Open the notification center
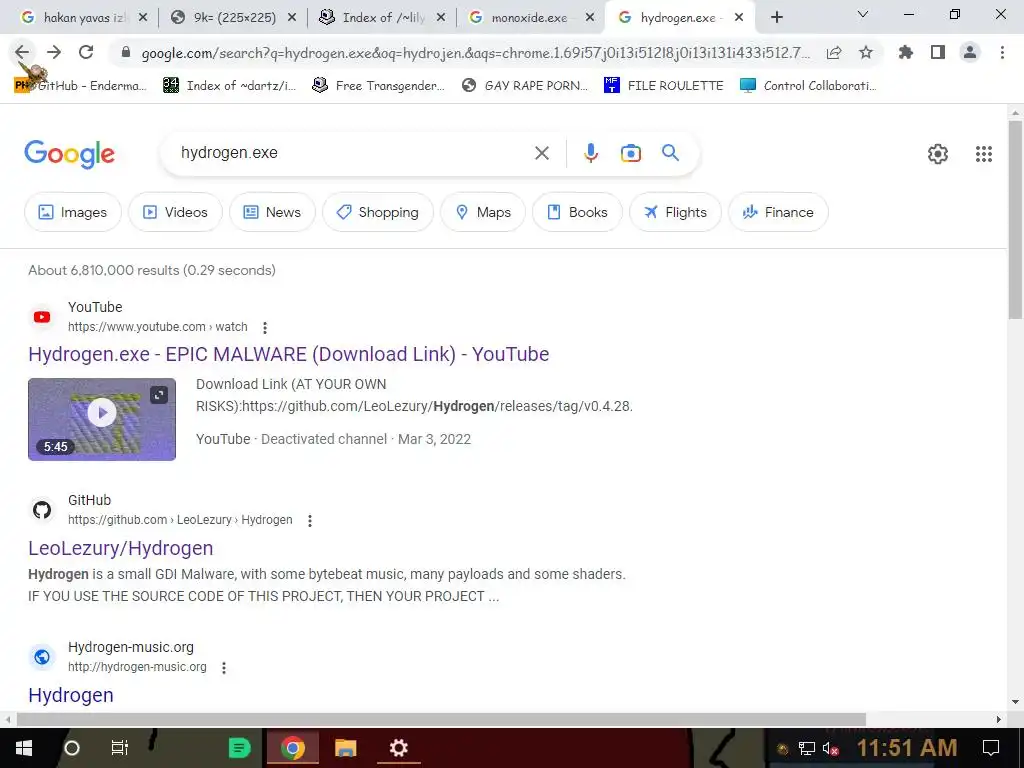 pos(991,748)
